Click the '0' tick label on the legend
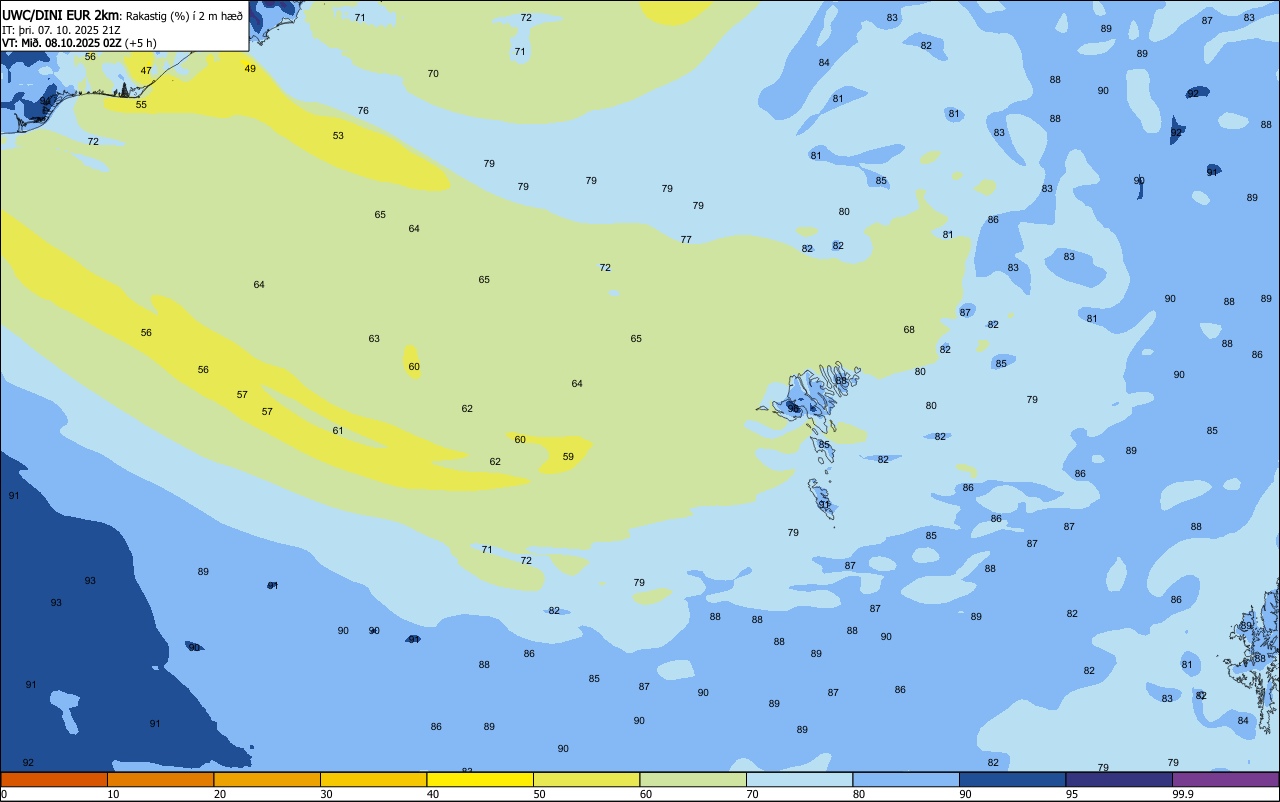 click(4, 794)
